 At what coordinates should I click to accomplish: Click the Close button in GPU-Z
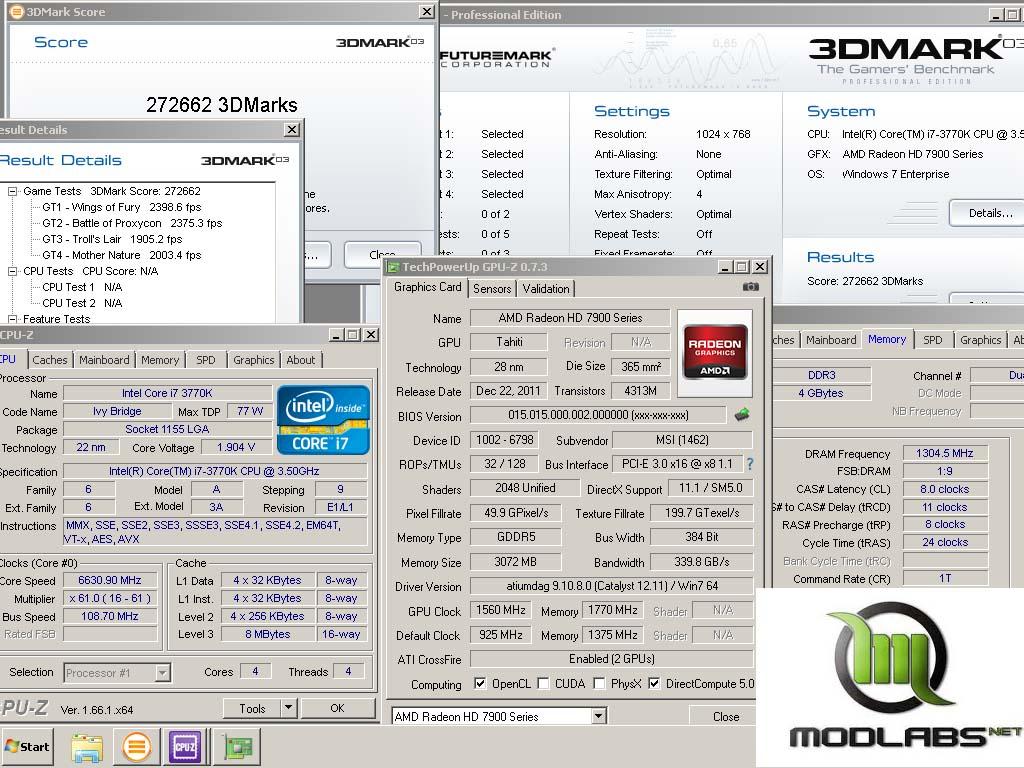pyautogui.click(x=726, y=716)
